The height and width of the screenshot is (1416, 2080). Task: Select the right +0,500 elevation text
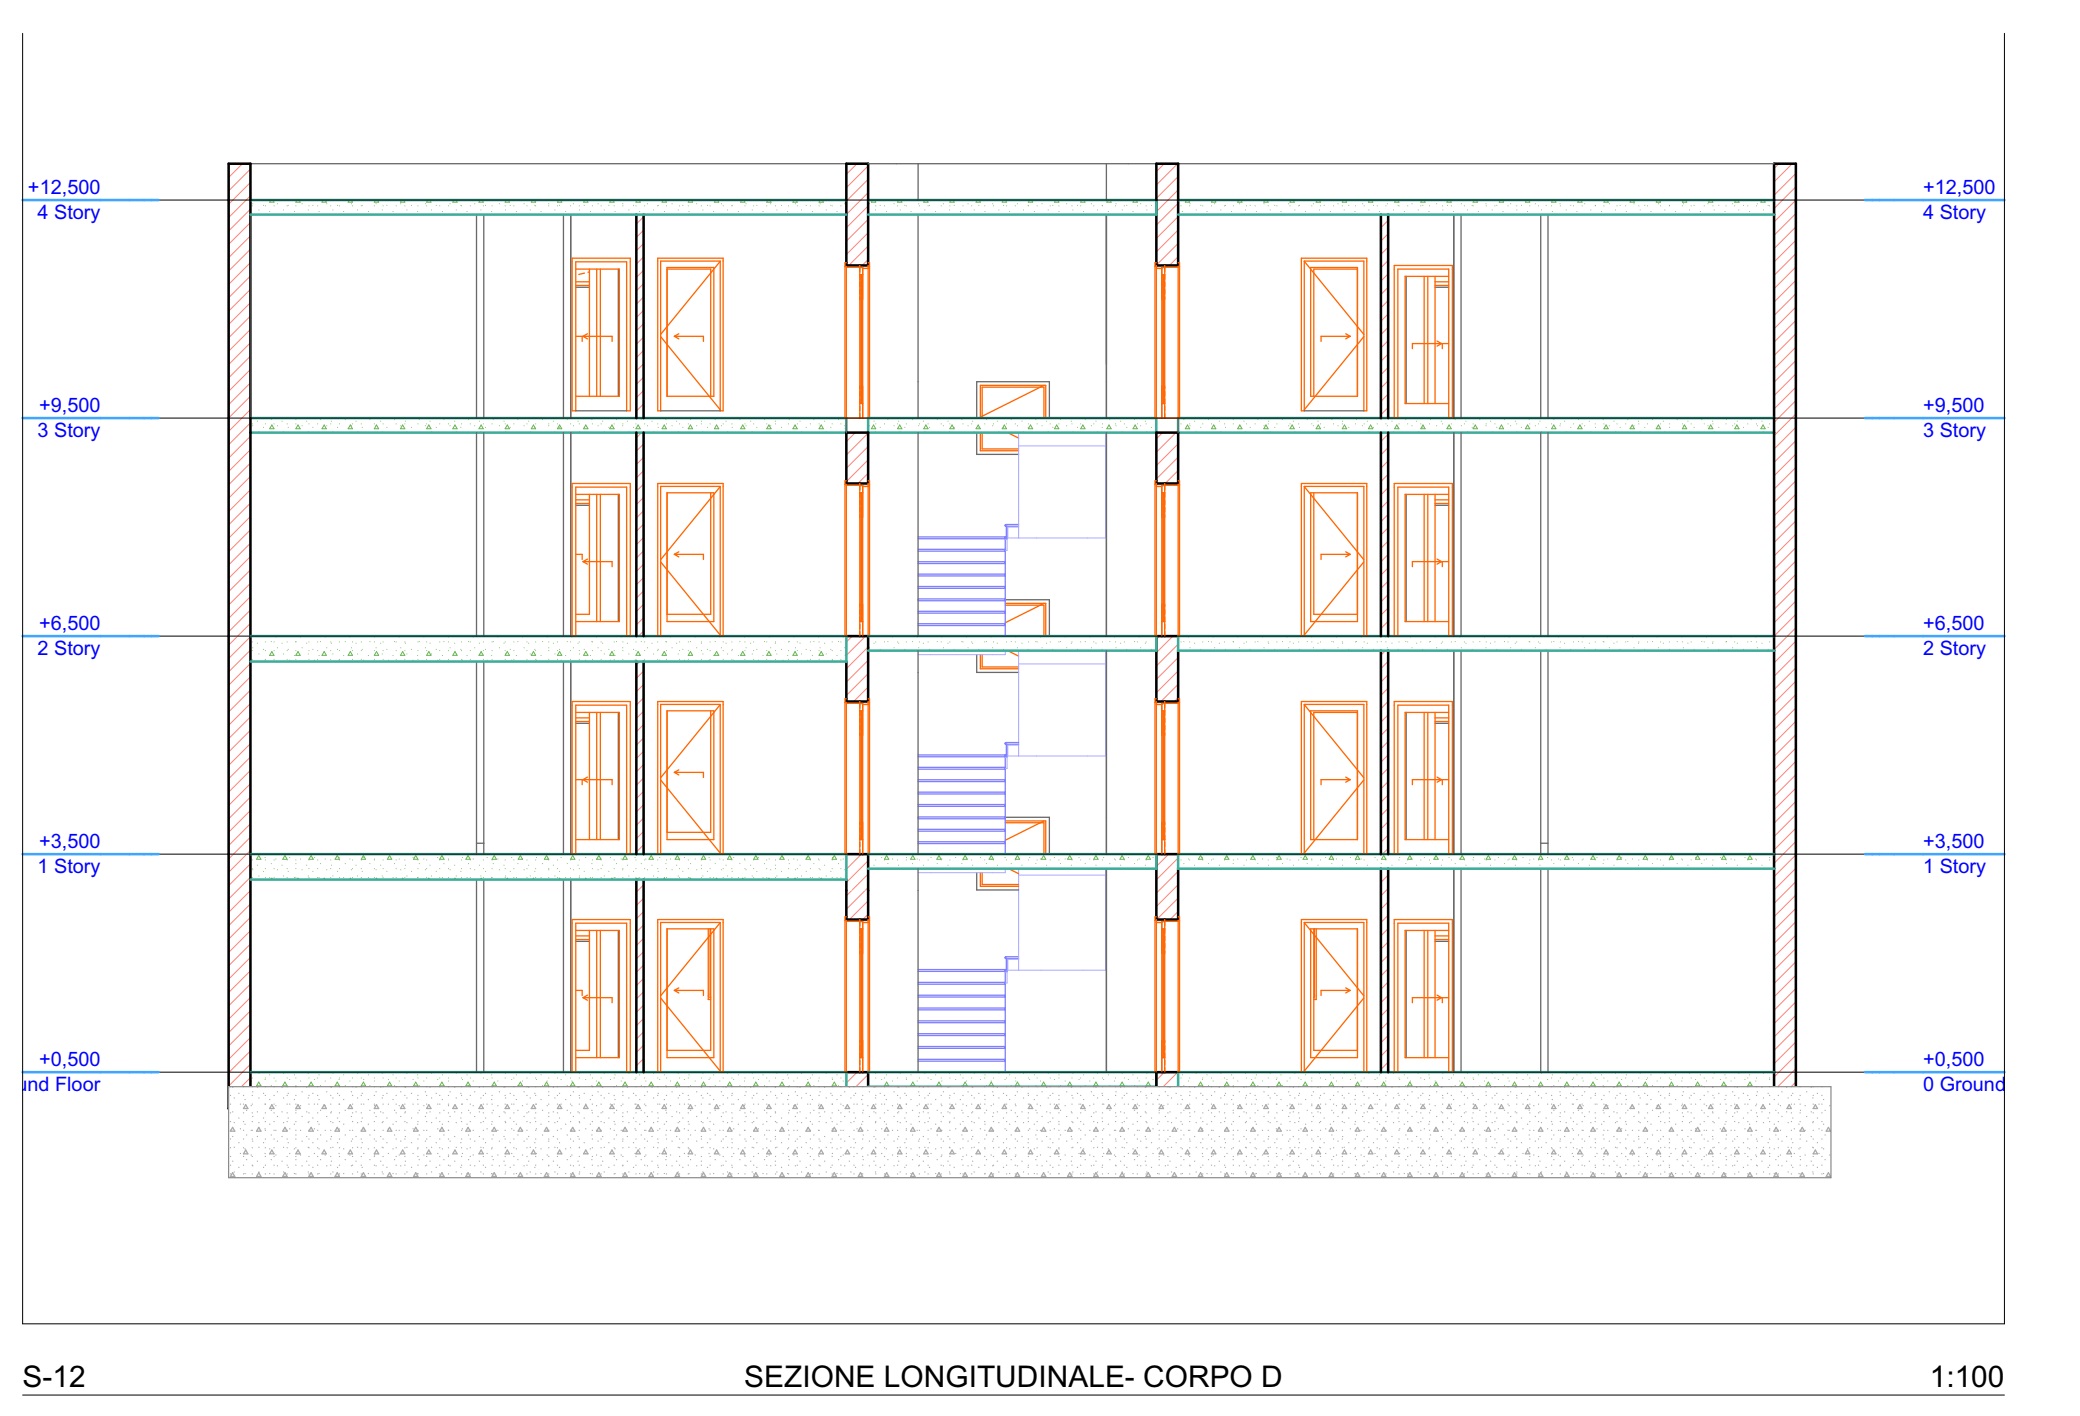coord(1953,1059)
